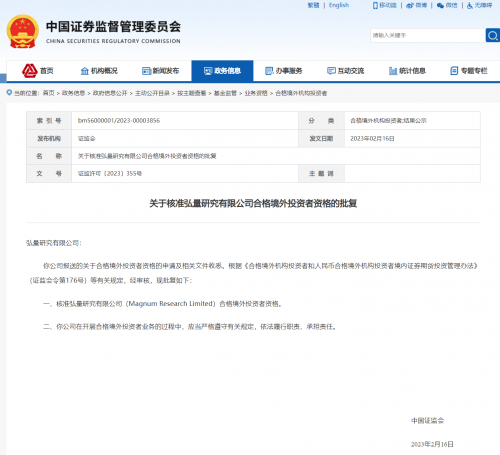Viewport: 500px width, 455px height.
Task: Click the CSRC national emblem logo
Action: click(22, 31)
